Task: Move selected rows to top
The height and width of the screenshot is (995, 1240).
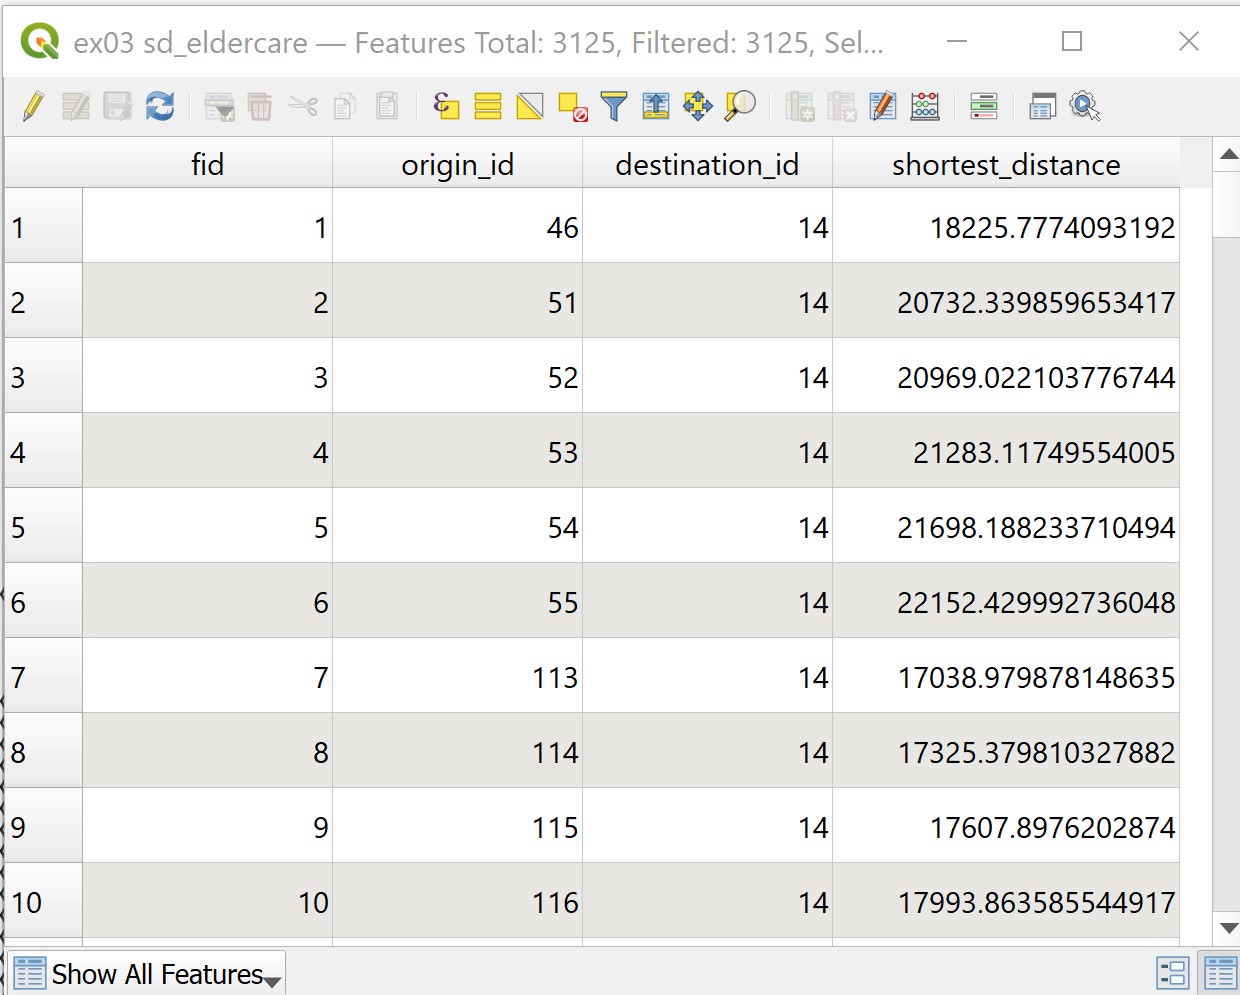Action: coord(656,106)
